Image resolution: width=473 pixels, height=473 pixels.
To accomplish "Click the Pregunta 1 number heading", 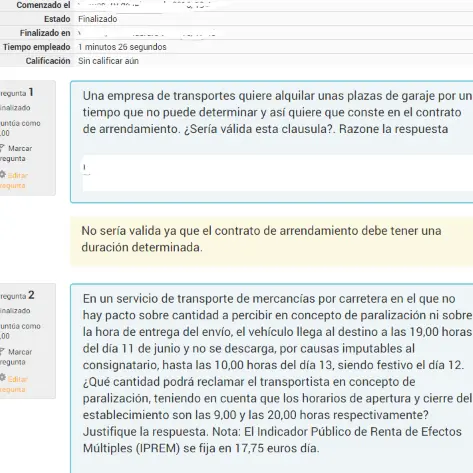I will (17, 92).
